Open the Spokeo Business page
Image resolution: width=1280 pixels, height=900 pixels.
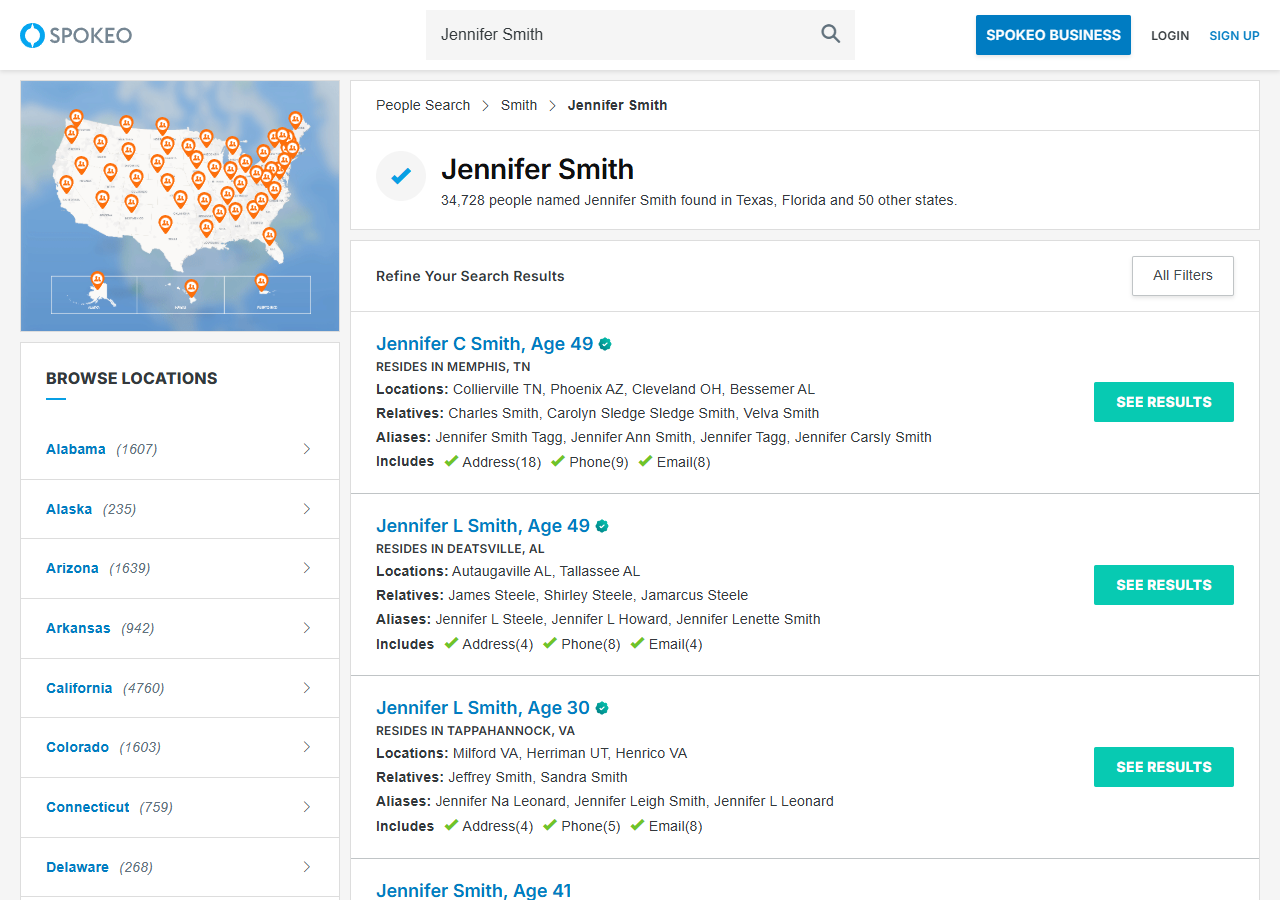click(x=1053, y=35)
